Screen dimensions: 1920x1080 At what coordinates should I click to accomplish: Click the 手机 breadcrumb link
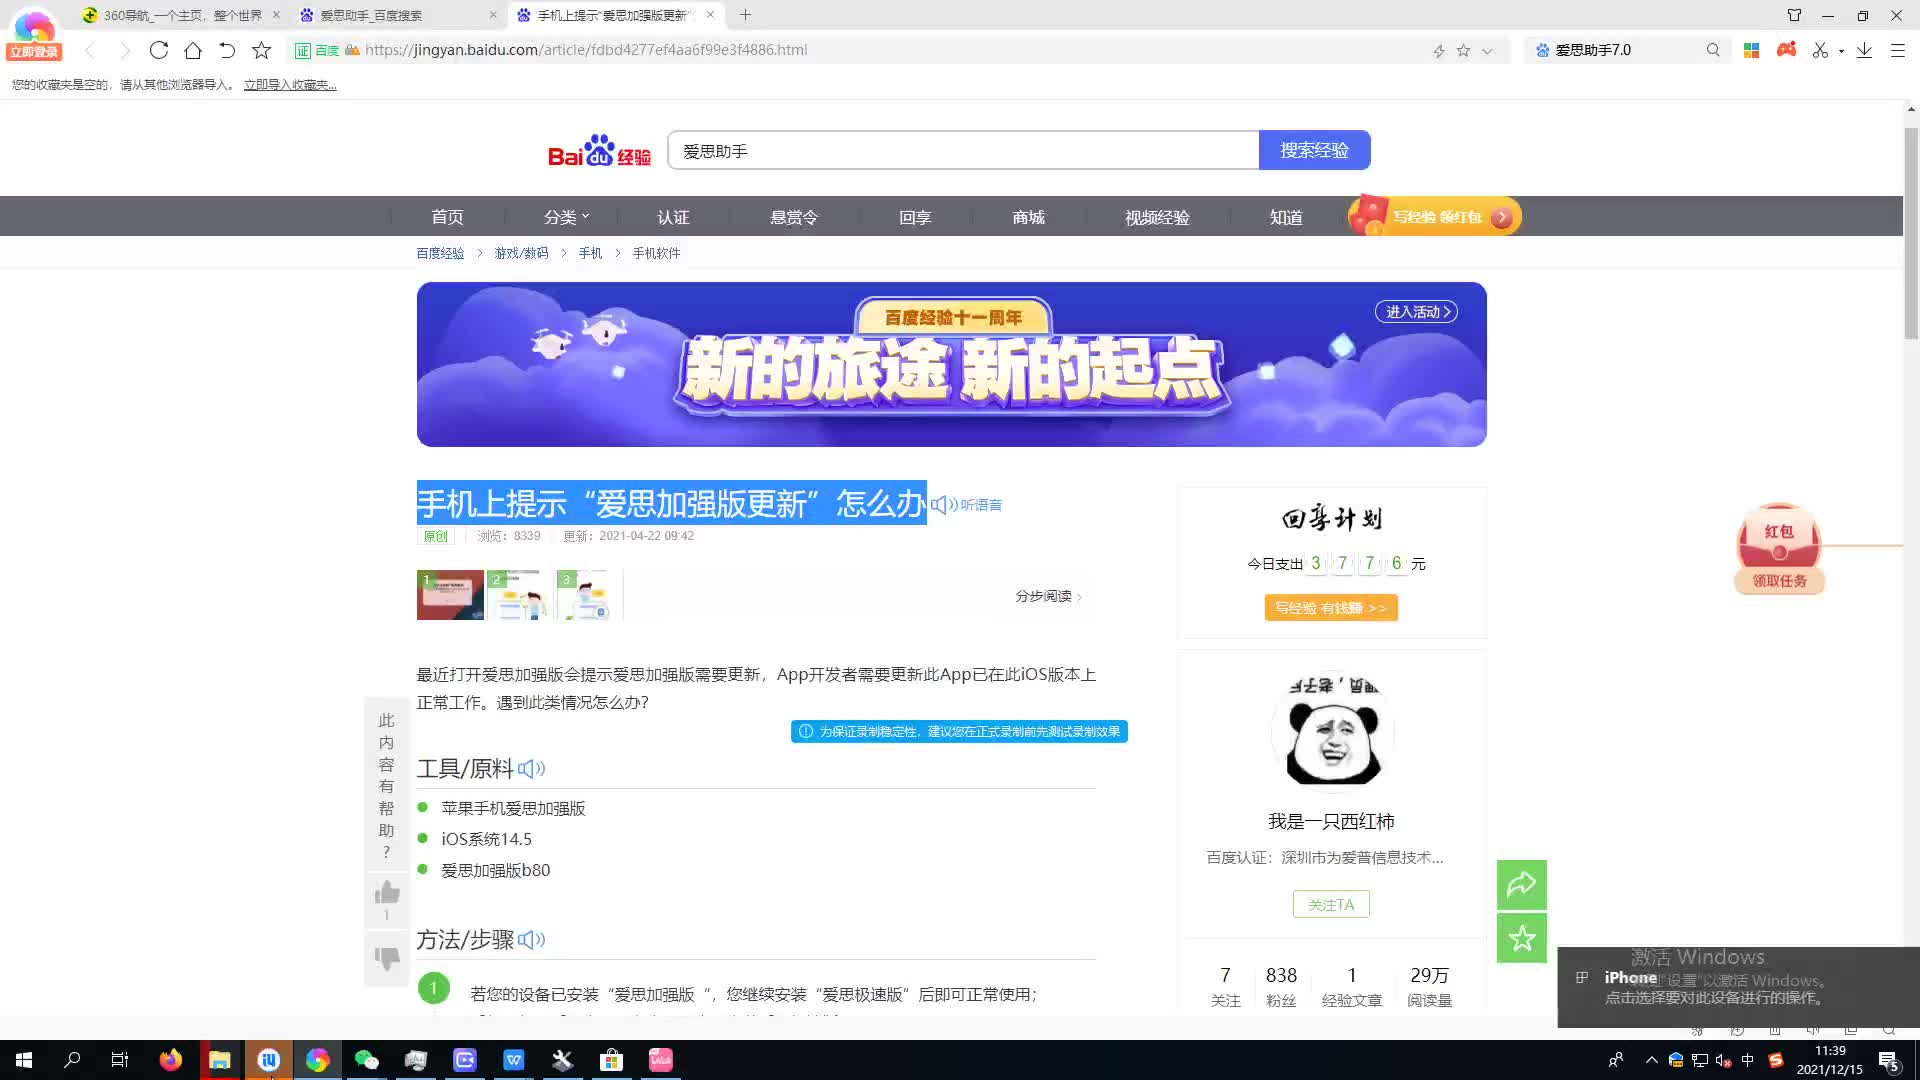tap(590, 253)
